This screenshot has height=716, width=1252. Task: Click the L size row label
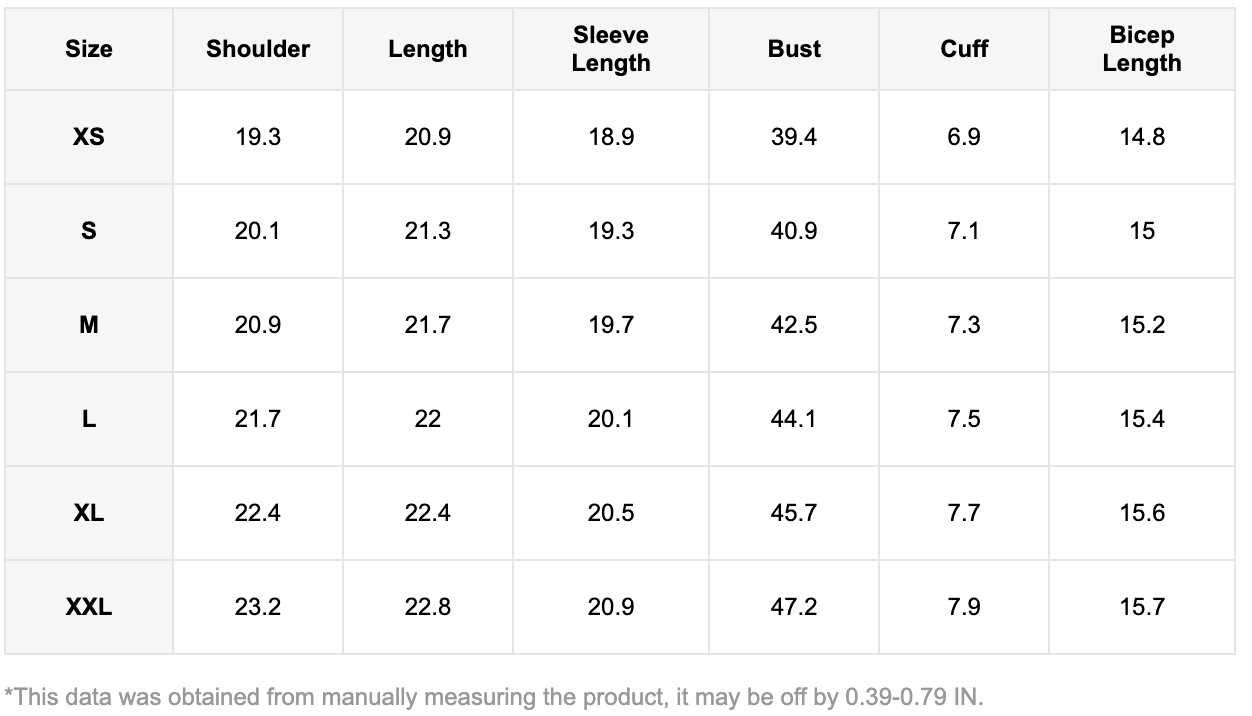89,419
